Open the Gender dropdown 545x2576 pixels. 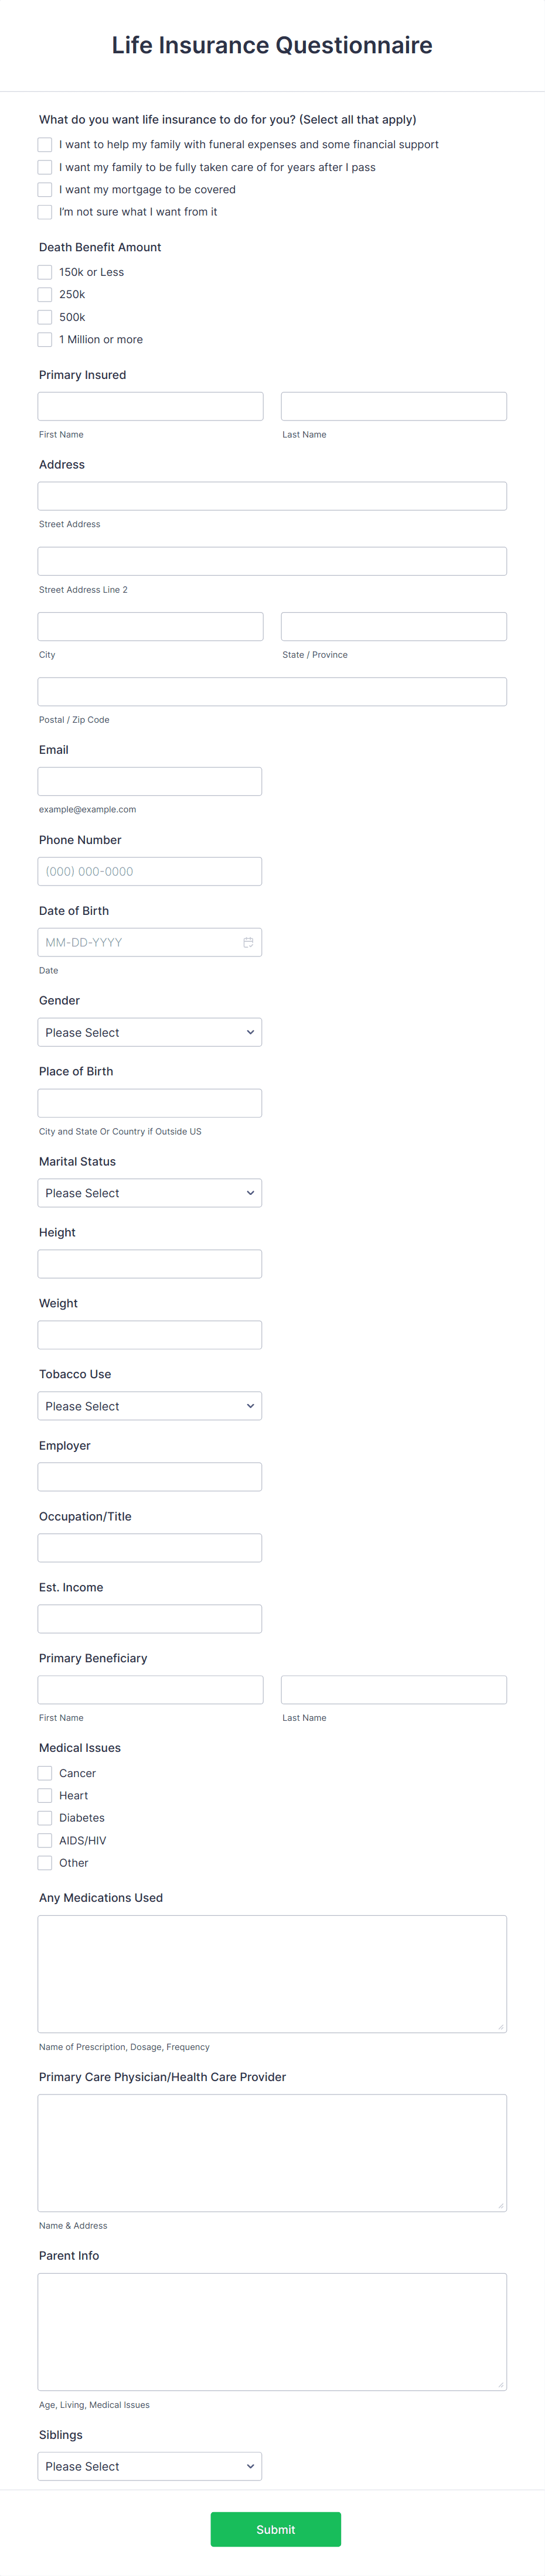(x=149, y=1031)
